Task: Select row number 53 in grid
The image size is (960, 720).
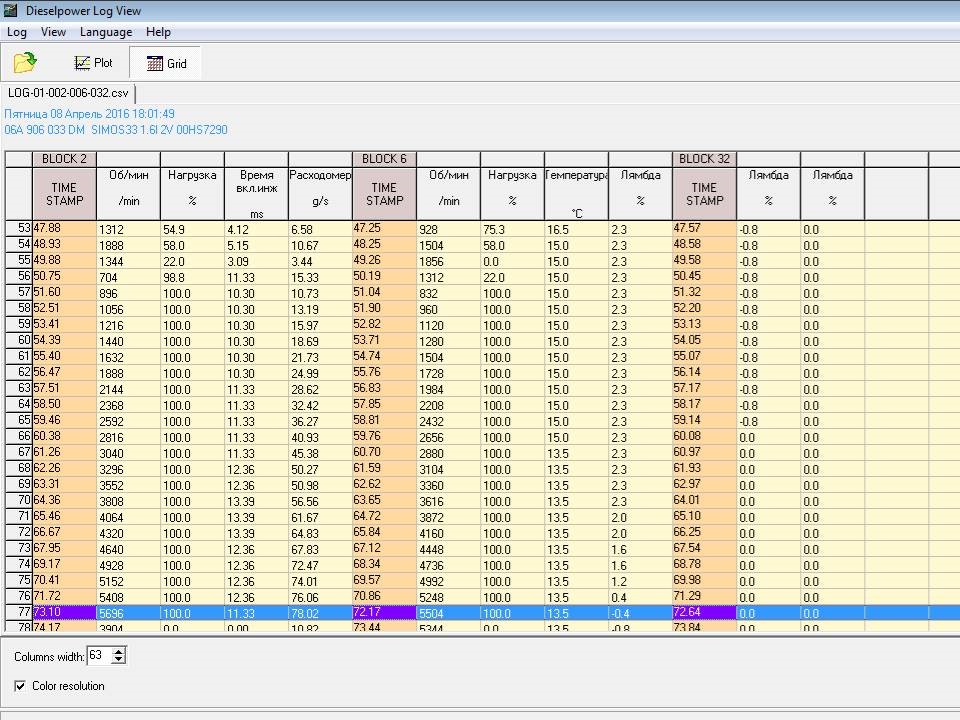Action: (19, 228)
